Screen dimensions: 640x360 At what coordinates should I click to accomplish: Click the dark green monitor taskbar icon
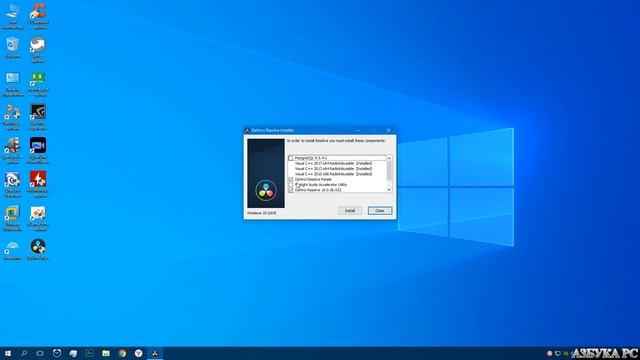tap(89, 353)
